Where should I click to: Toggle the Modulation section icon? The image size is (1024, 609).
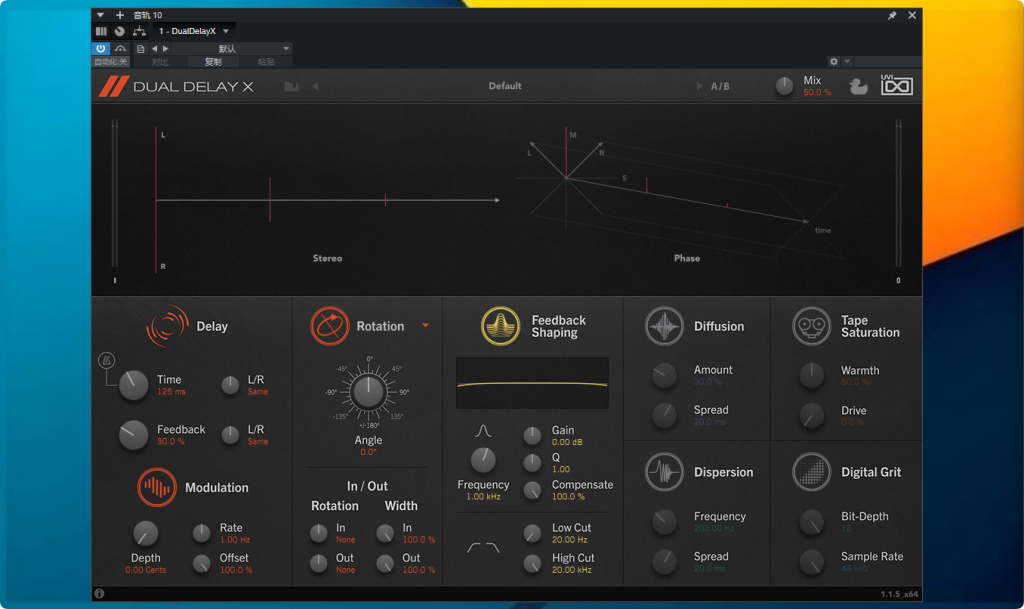point(157,487)
